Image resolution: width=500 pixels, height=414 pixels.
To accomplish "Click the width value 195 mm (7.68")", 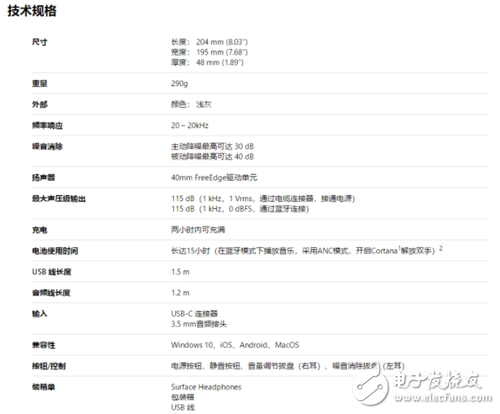I will [222, 52].
